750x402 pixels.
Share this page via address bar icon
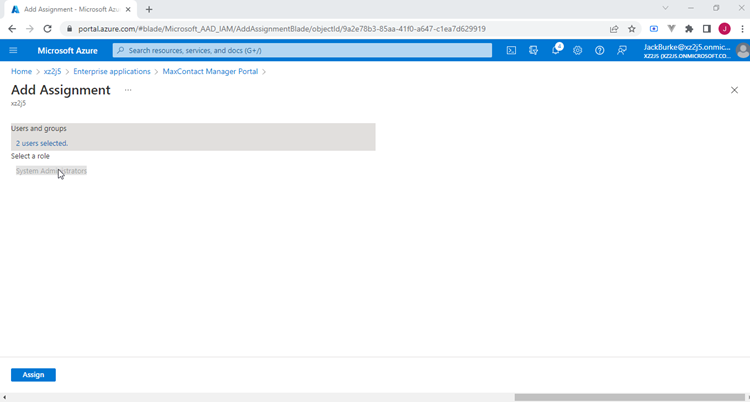[614, 29]
